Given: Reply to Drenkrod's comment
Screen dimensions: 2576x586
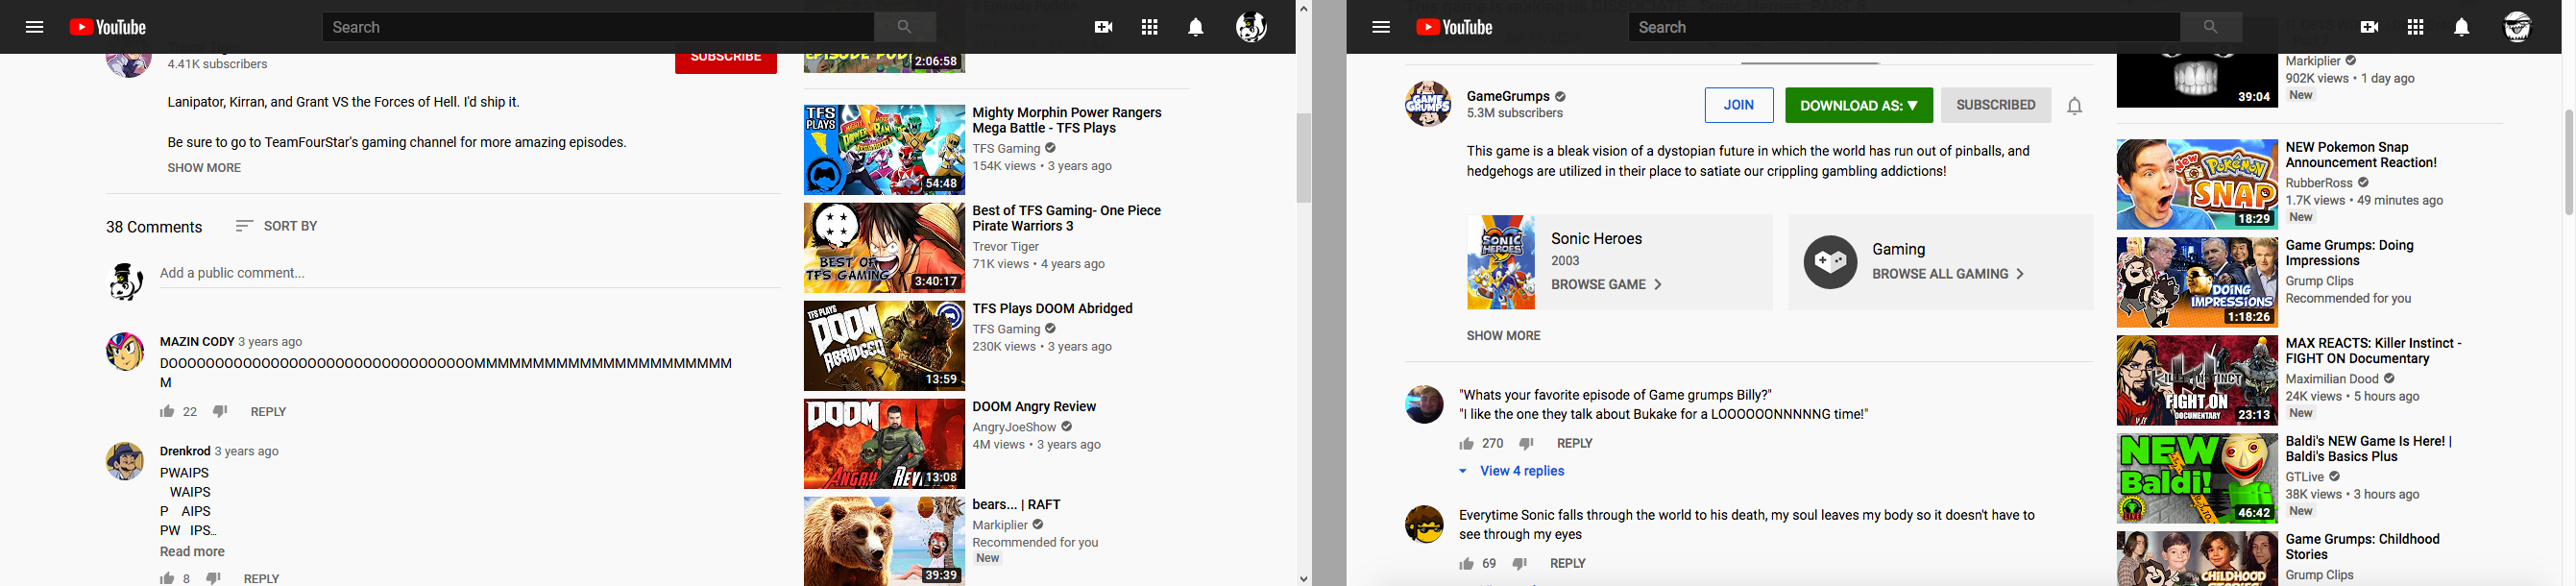Looking at the screenshot, I should (262, 578).
